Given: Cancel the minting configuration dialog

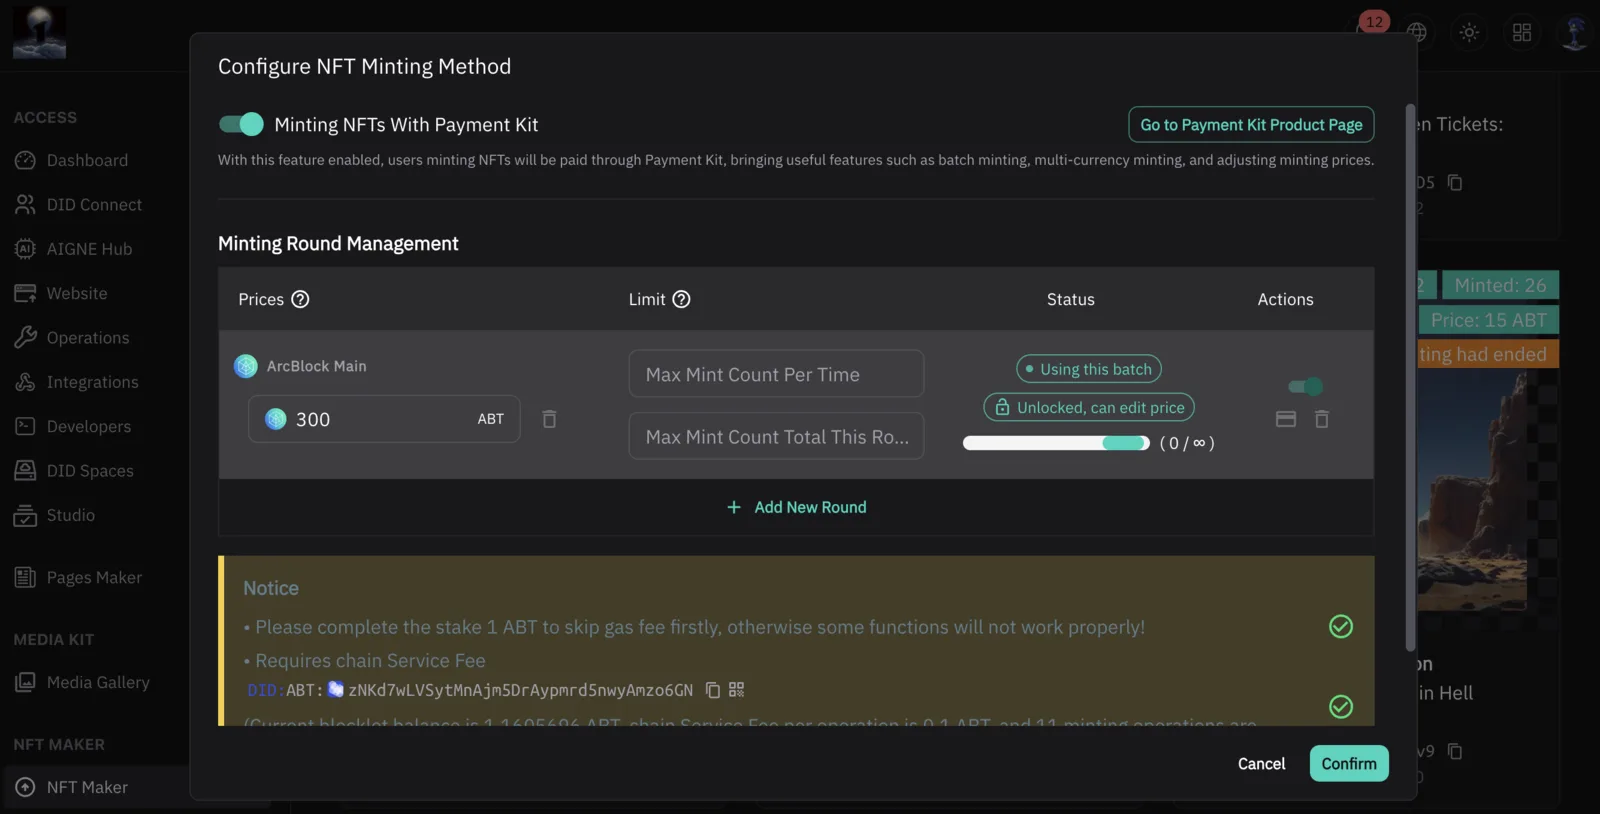Looking at the screenshot, I should point(1262,764).
